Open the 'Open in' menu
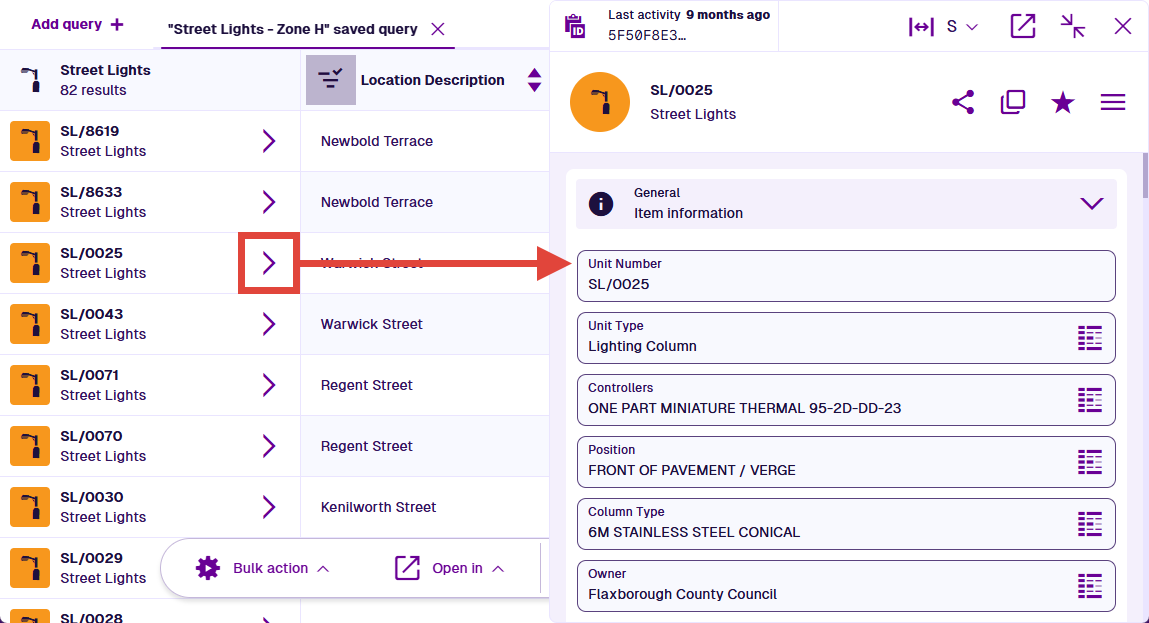This screenshot has height=623, width=1149. (450, 568)
